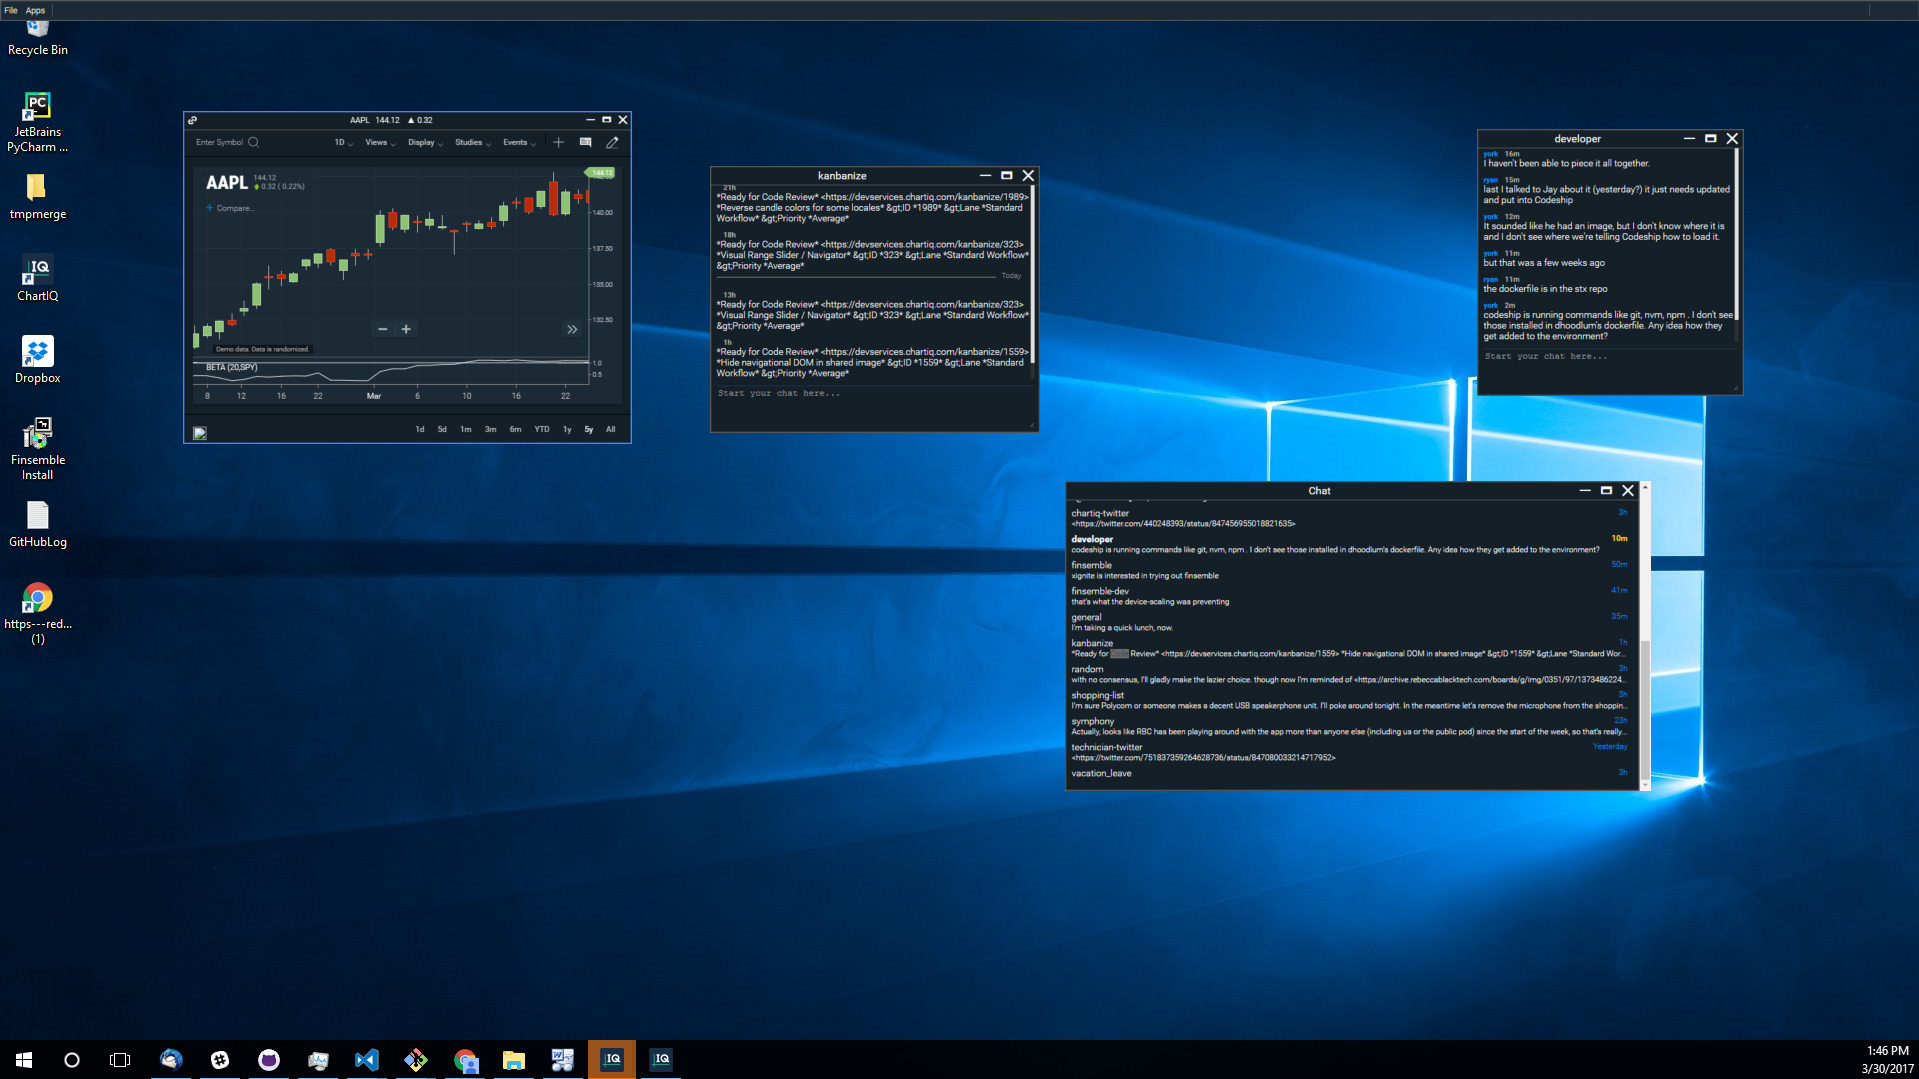
Task: Select vacation_leave channel in Chat list
Action: (1349, 773)
